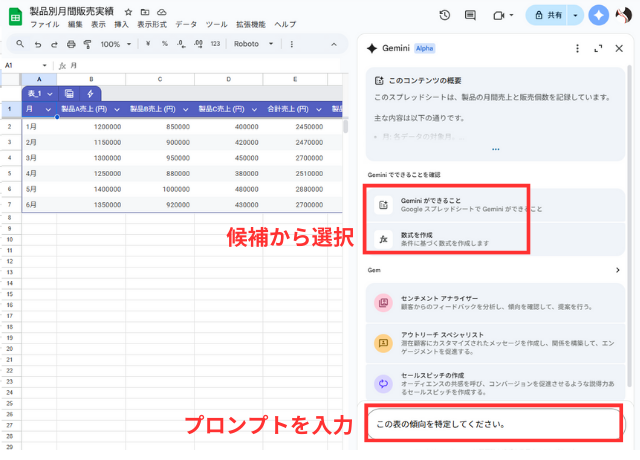Viewport: 640px width, 460px height.
Task: Expand the Gem section chevron
Action: point(618,270)
